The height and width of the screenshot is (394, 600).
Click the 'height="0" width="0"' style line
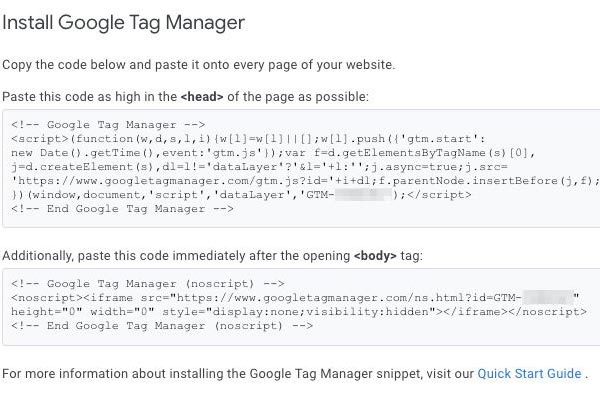(299, 312)
